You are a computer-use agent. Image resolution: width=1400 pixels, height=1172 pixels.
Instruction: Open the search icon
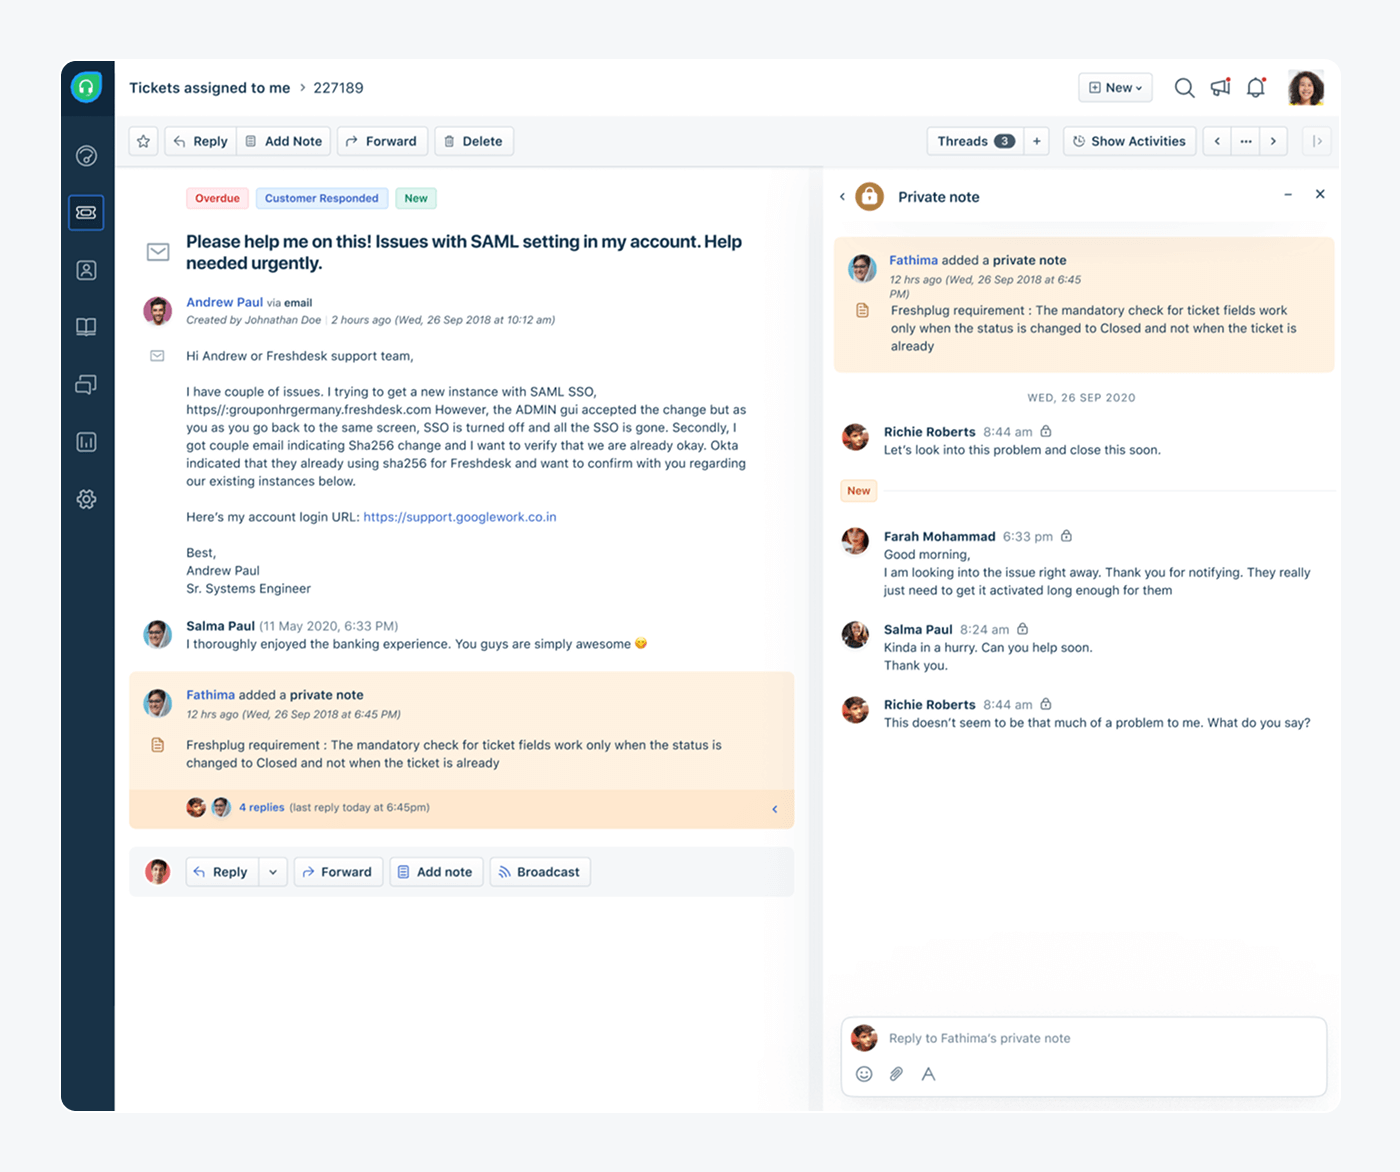pos(1184,88)
